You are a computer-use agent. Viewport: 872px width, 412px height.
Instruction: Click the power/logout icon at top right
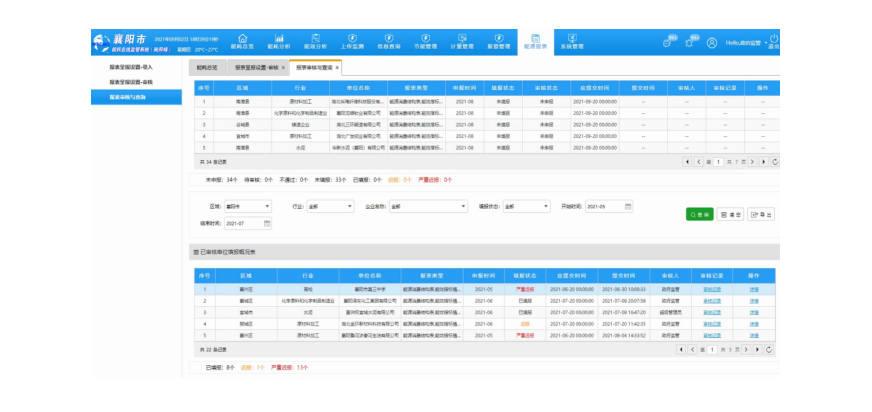pos(774,41)
